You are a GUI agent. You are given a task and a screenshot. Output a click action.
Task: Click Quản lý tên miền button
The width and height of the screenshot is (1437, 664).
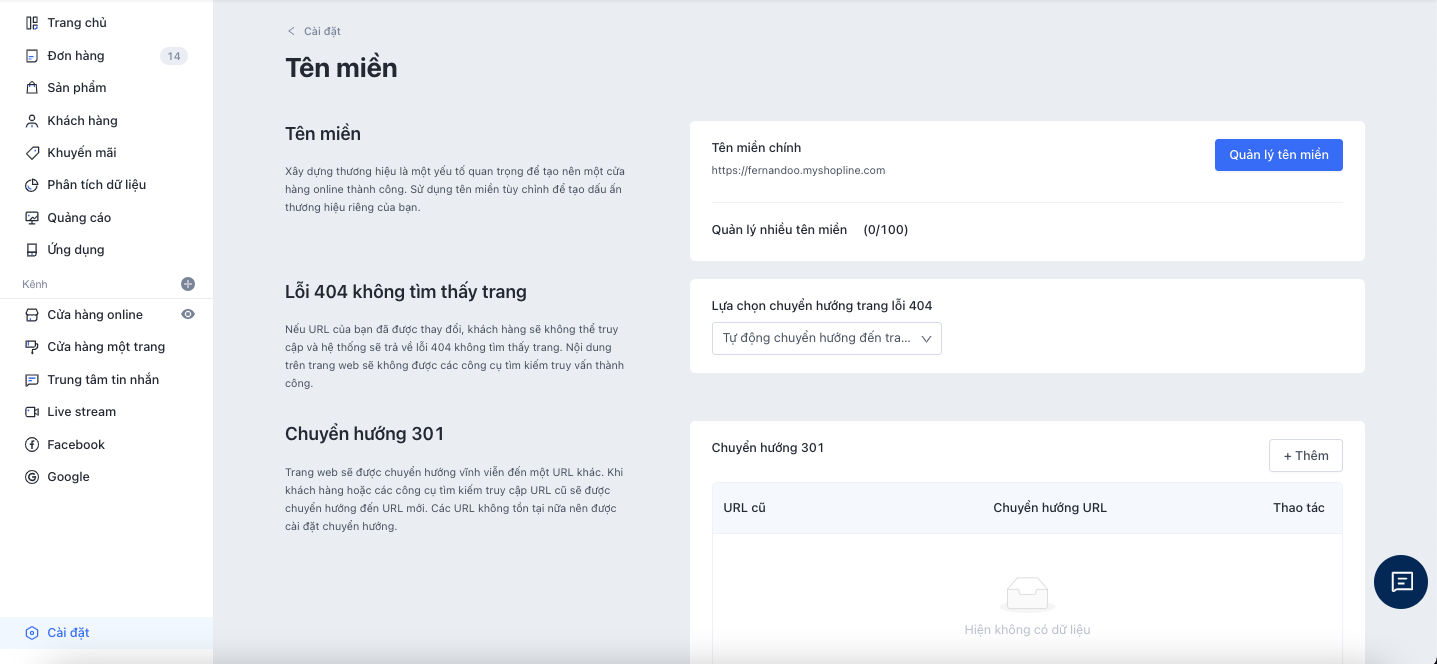coord(1278,155)
